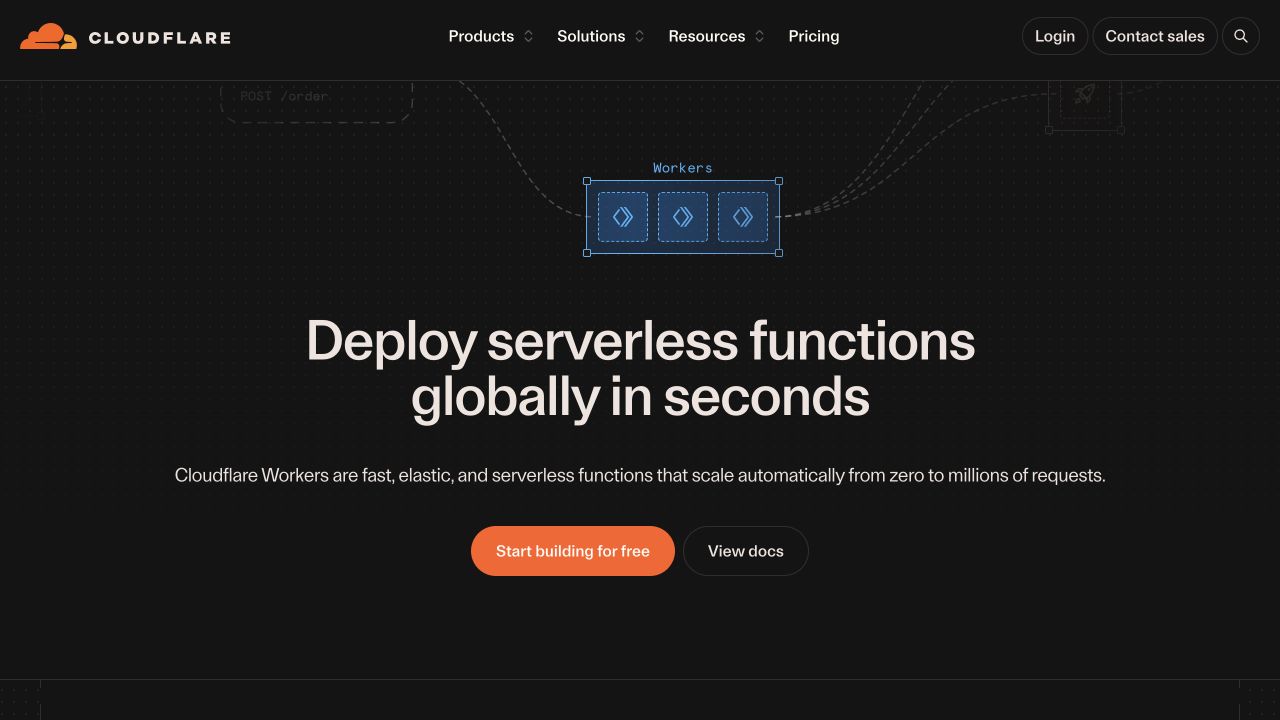Click the Deploy serverless functions headline
The width and height of the screenshot is (1280, 720).
click(640, 368)
